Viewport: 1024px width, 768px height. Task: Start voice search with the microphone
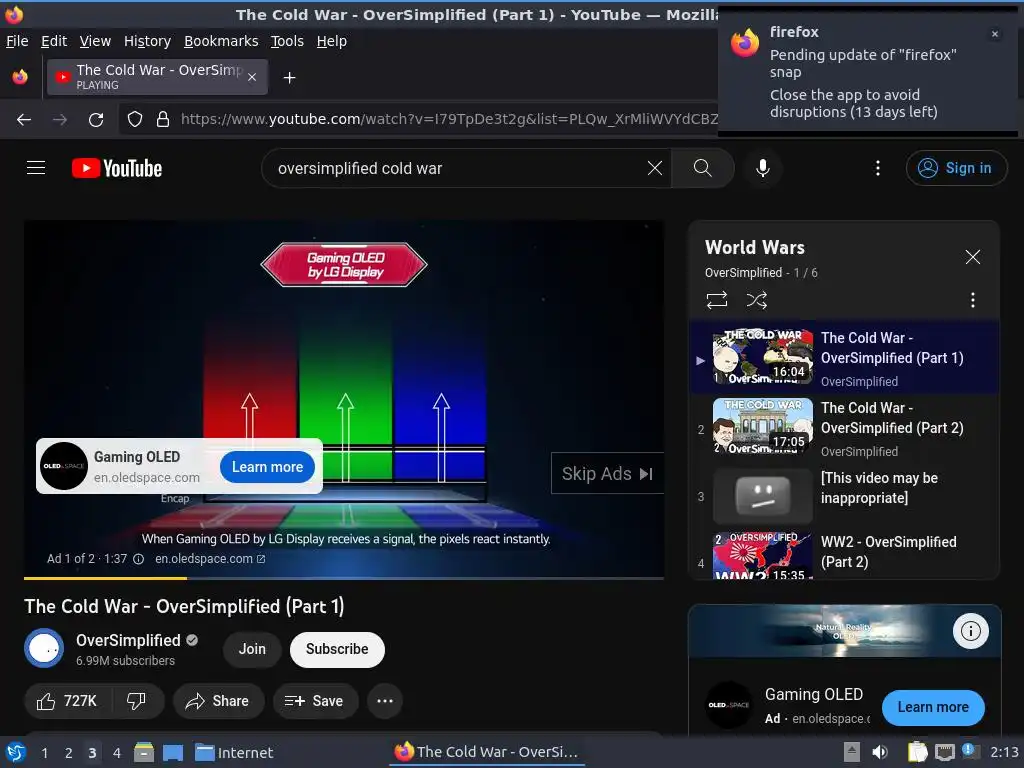[x=762, y=168]
